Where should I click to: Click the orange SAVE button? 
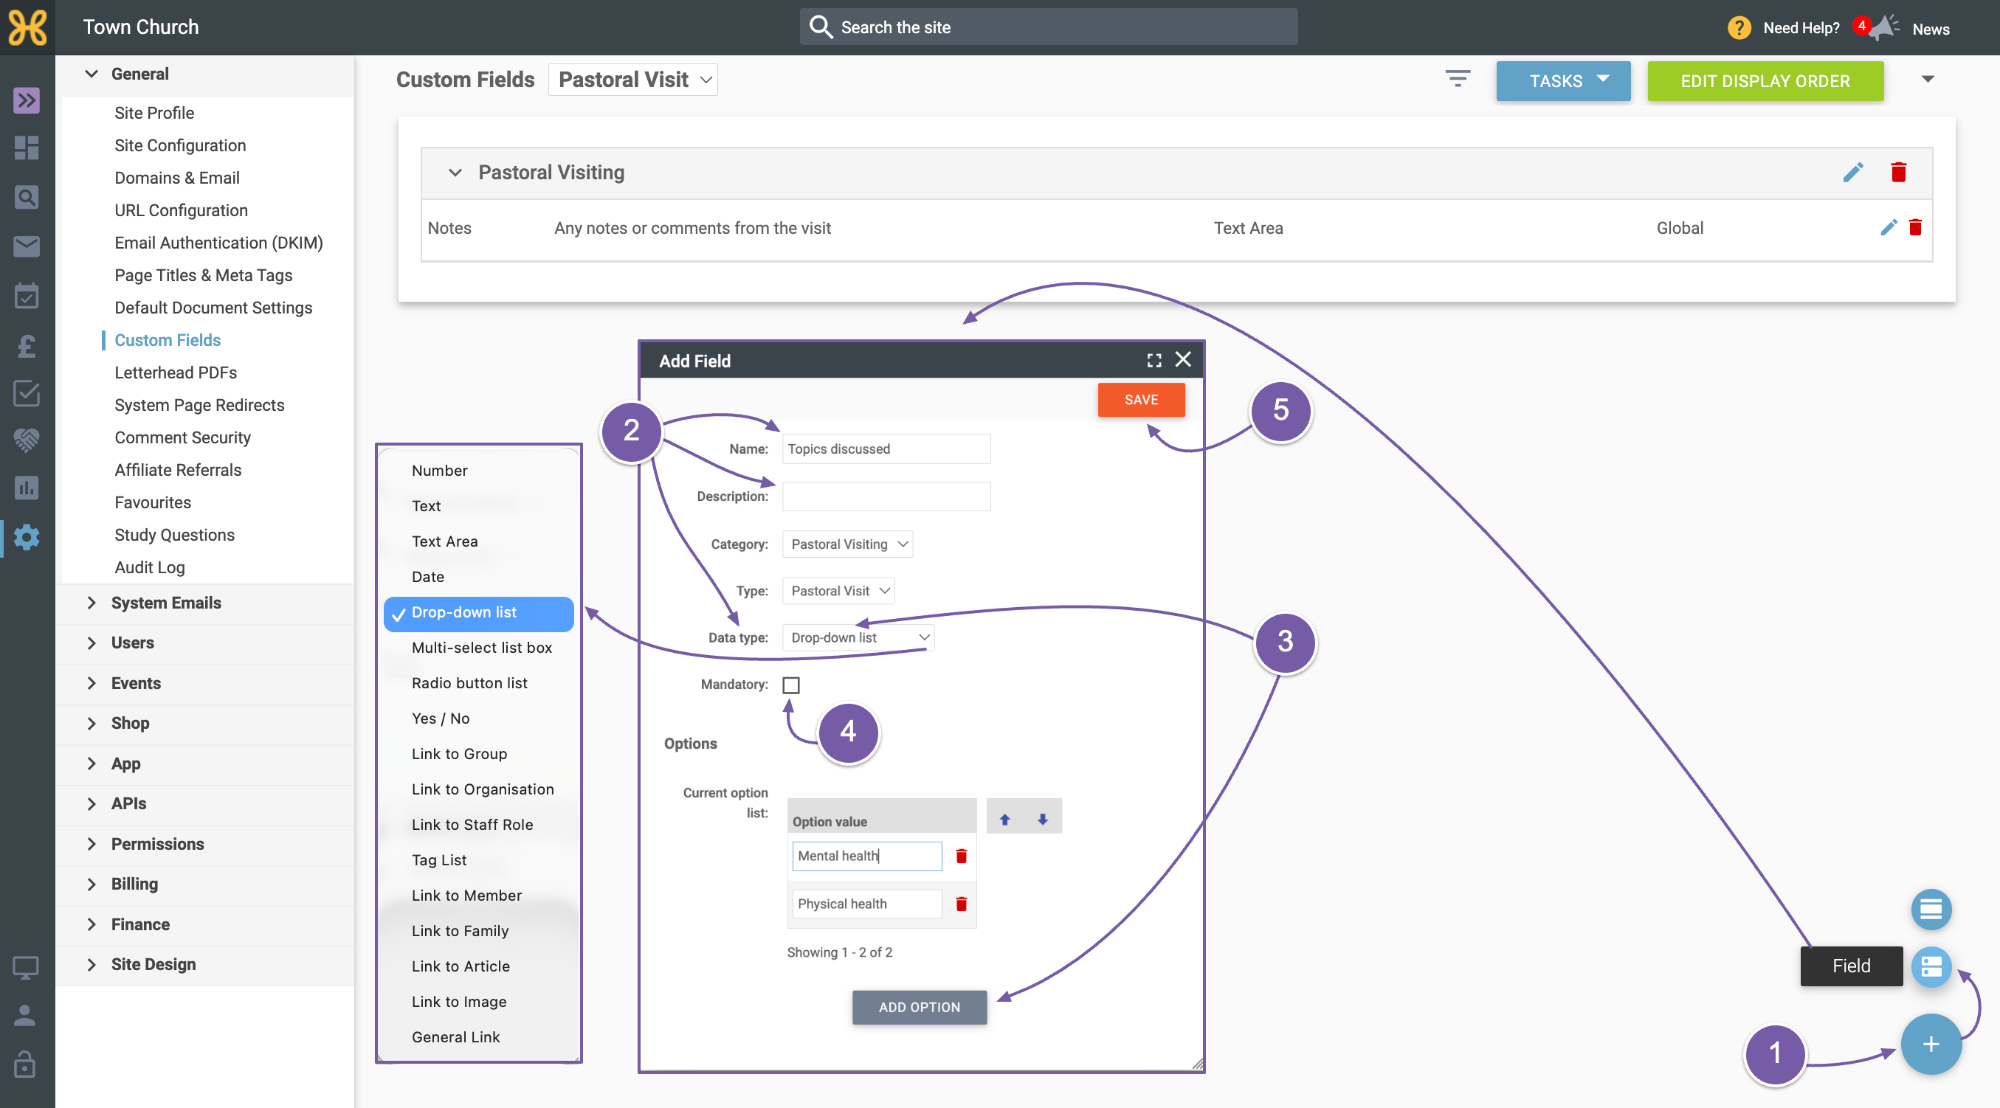[1141, 400]
